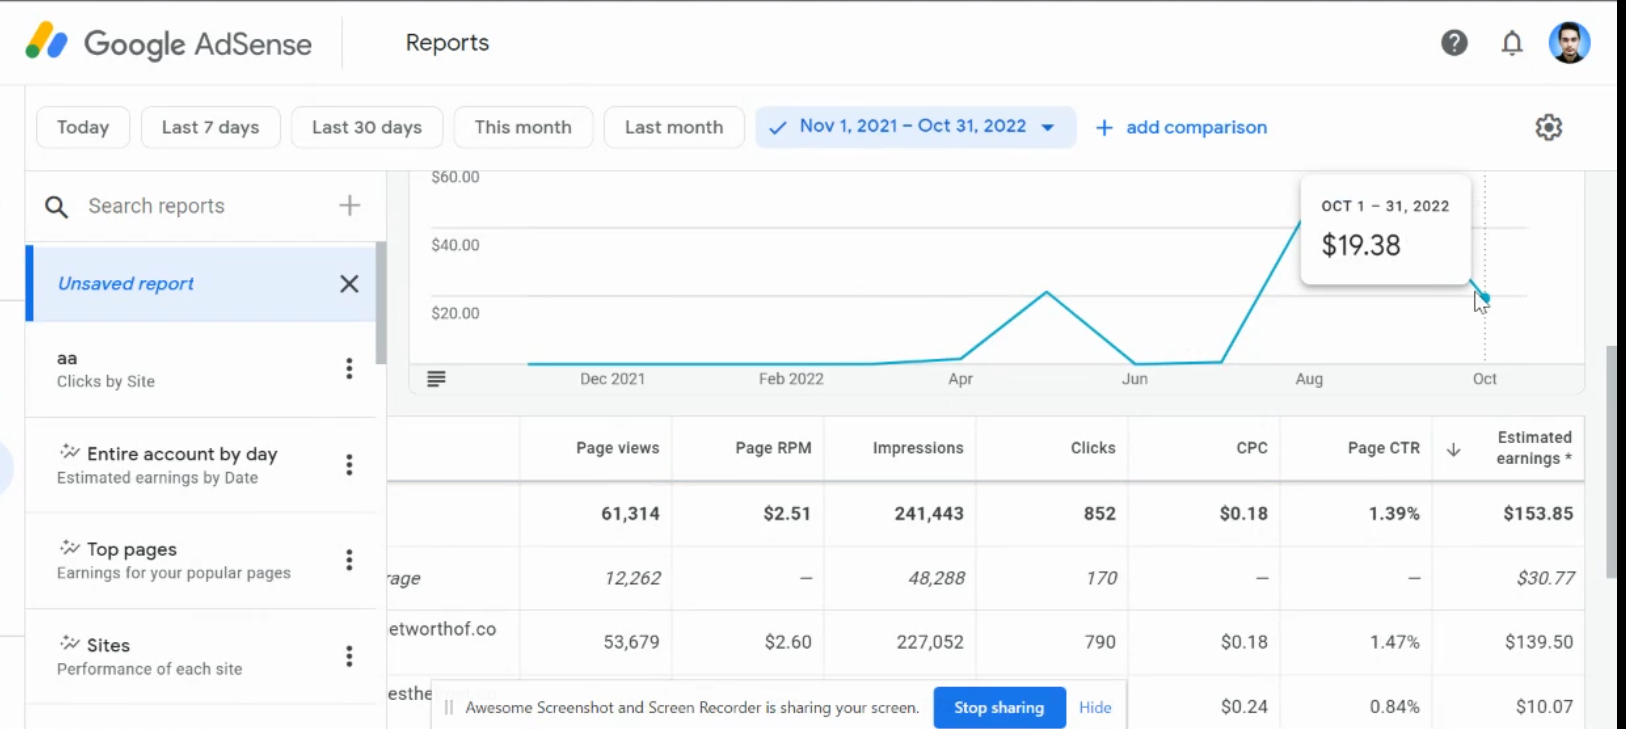
Task: Click the 227,052 impressions cell
Action: click(930, 642)
